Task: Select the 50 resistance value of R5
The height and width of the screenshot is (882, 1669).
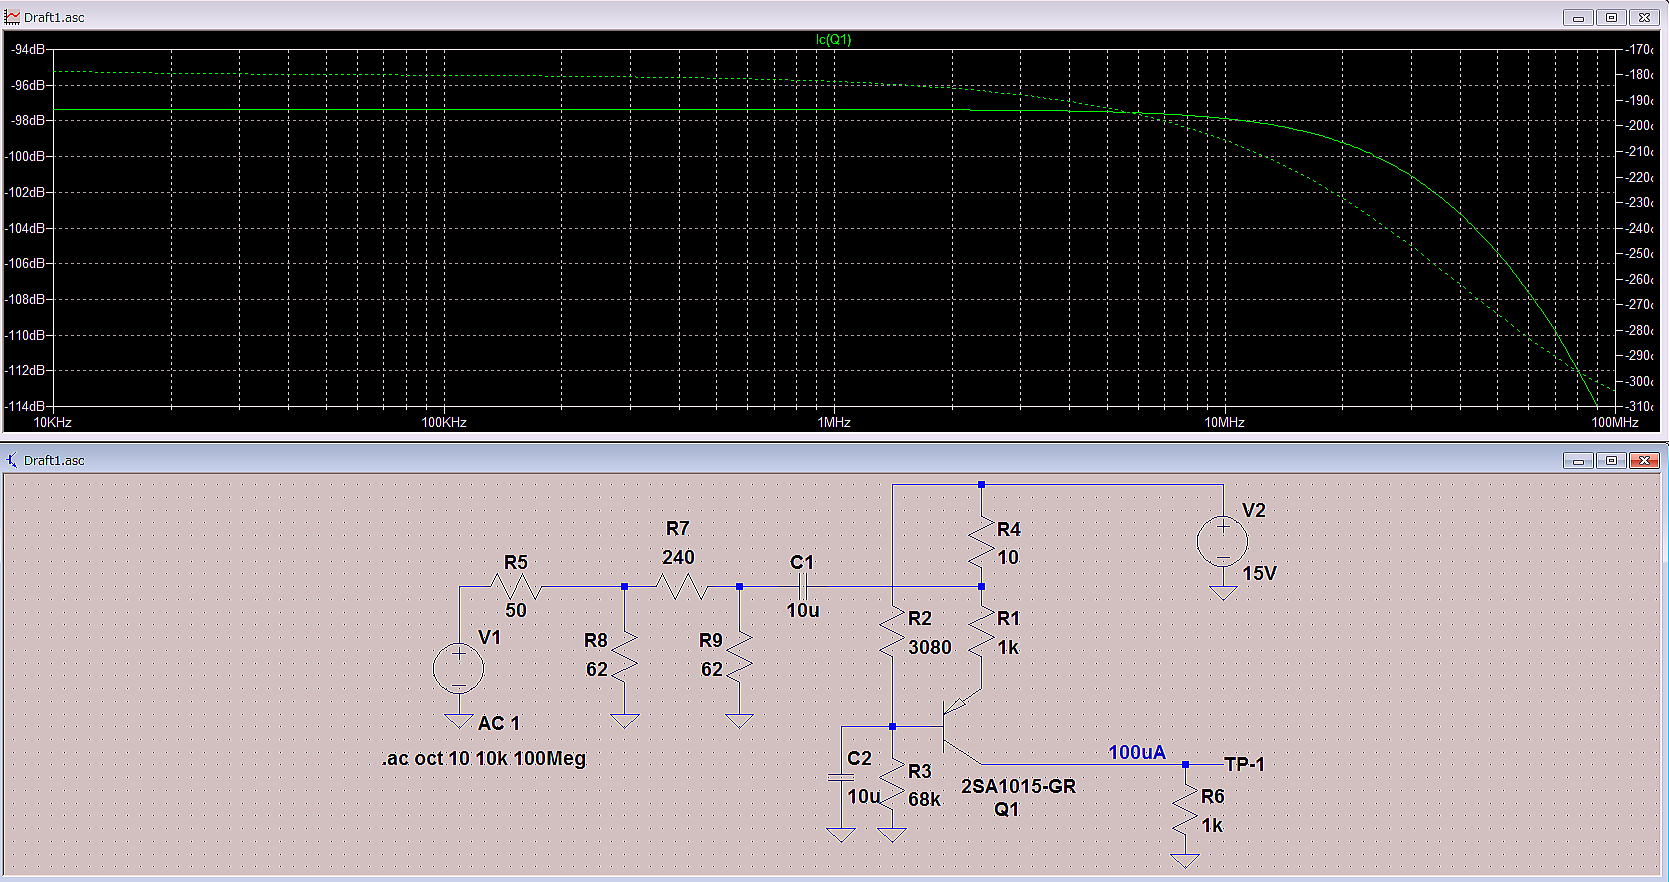Action: pos(516,610)
